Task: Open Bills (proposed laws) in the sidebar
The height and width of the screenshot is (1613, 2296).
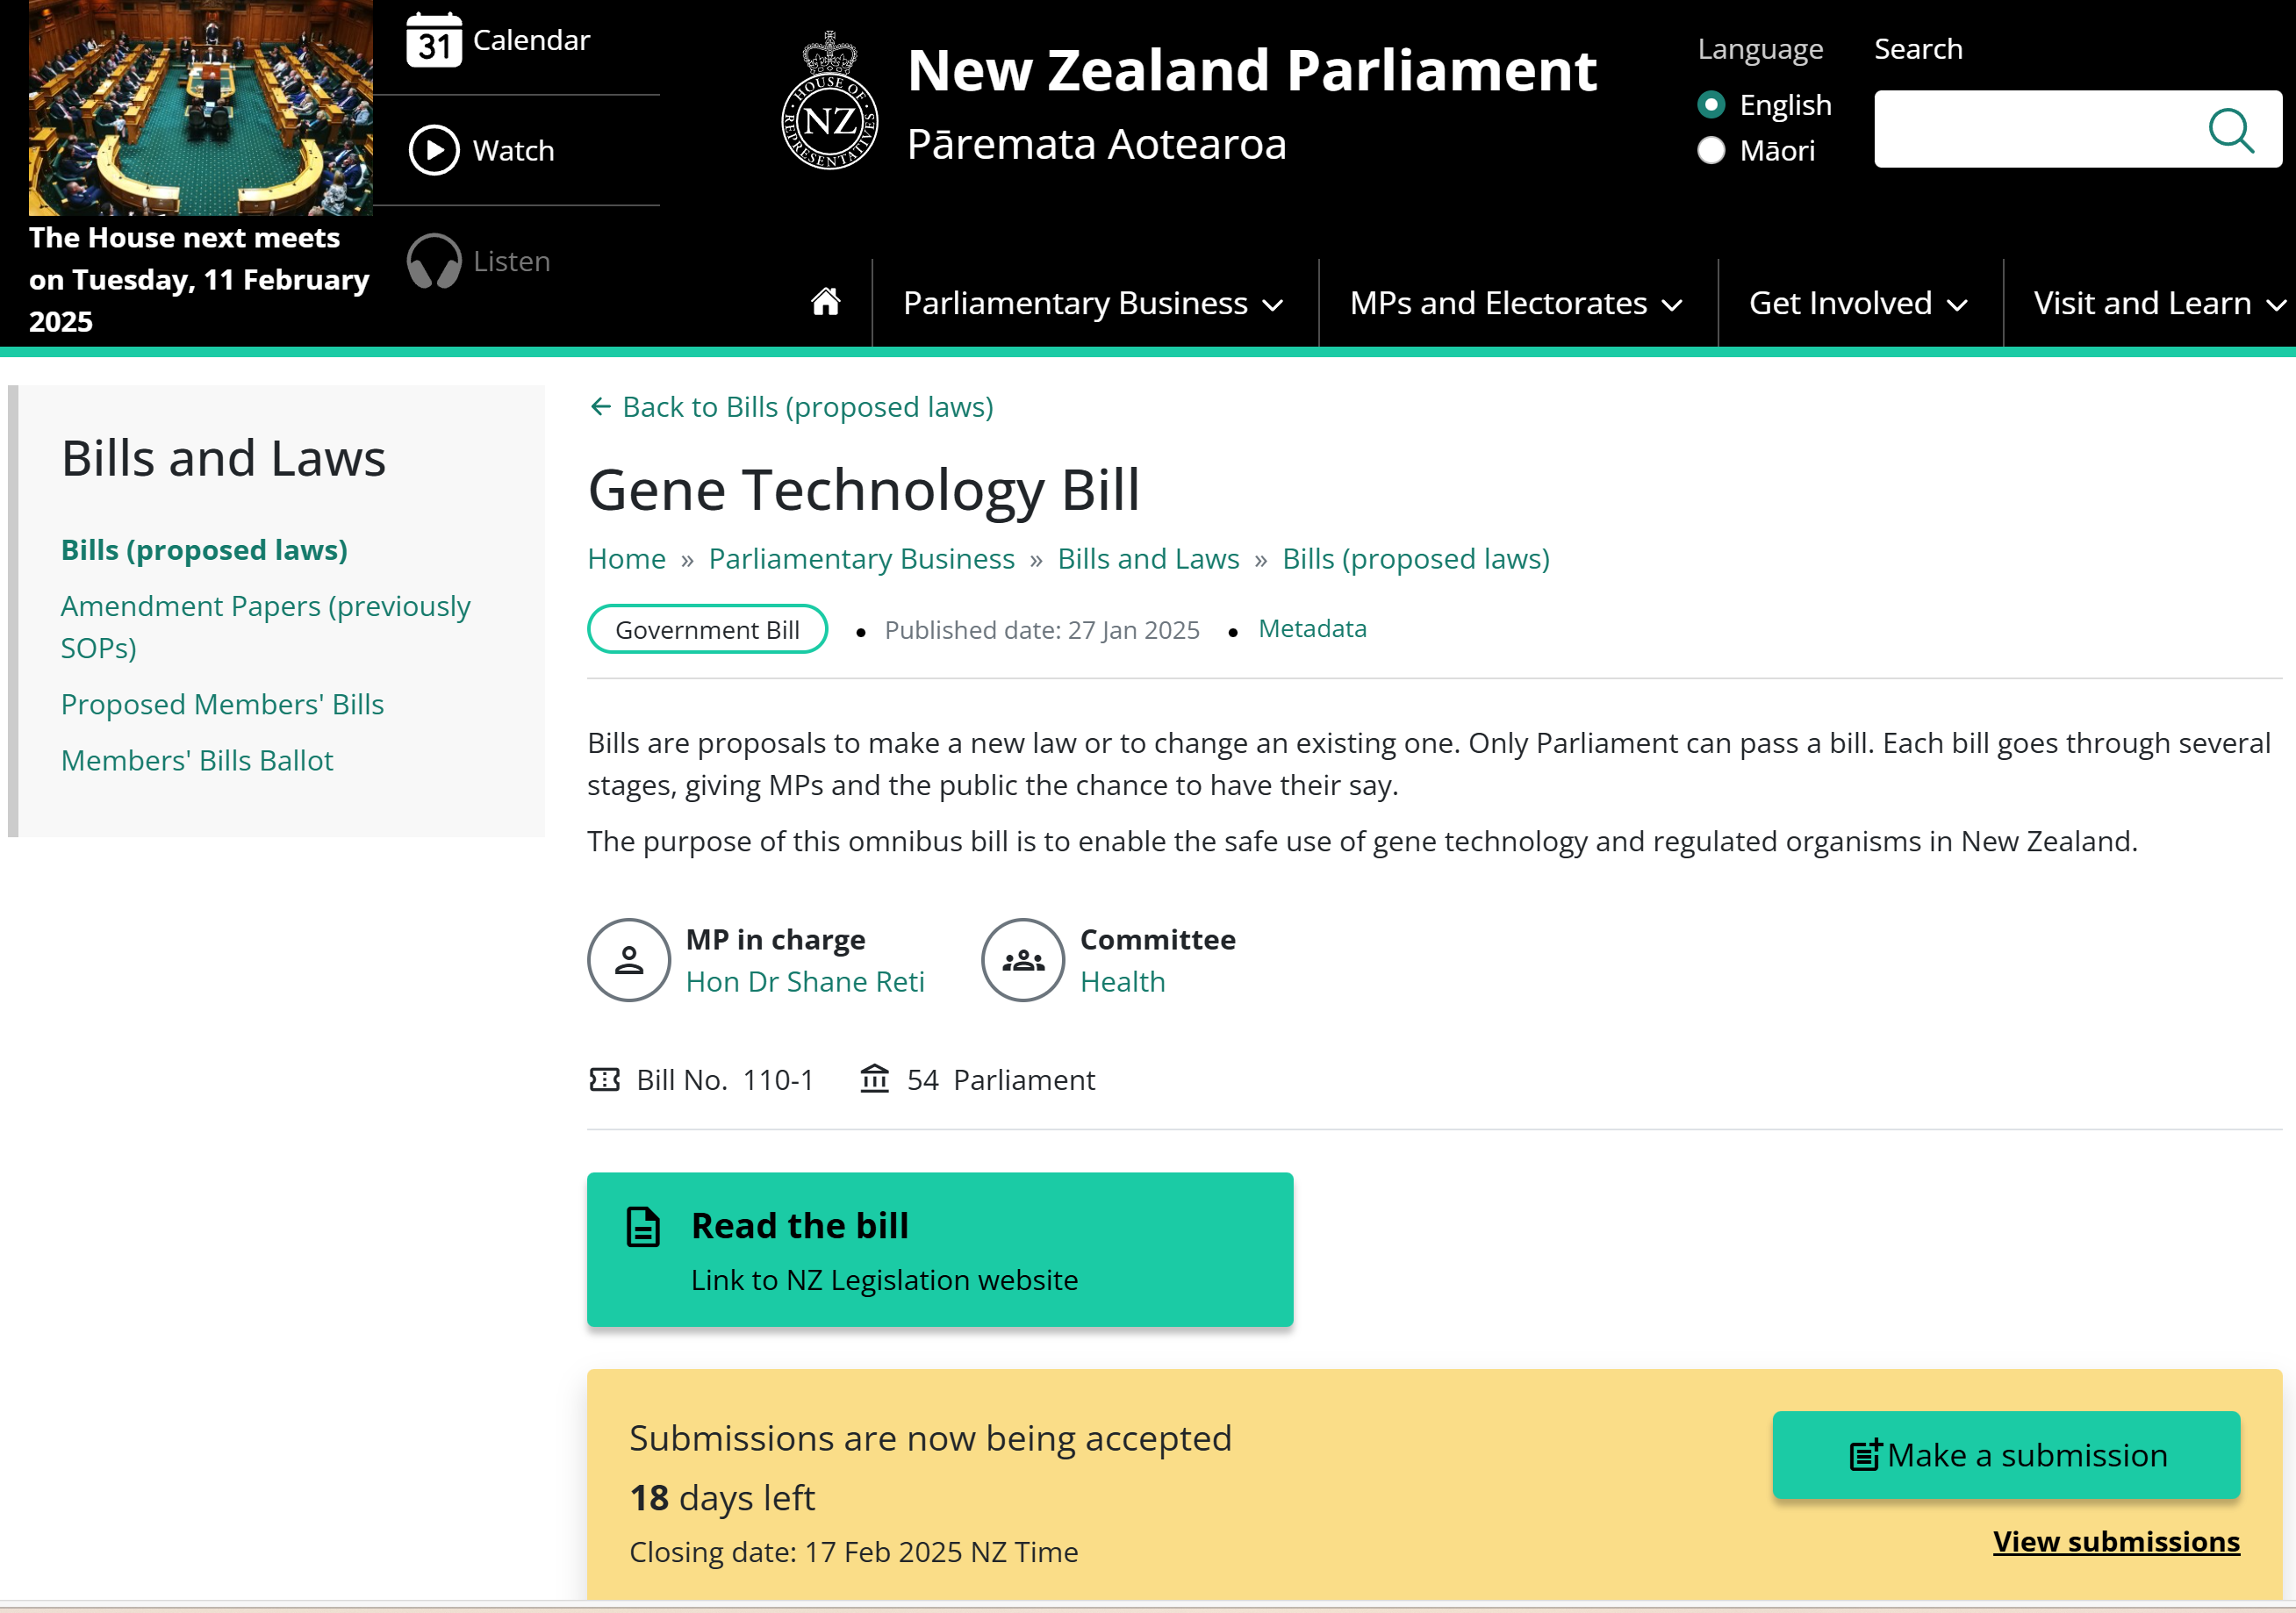Action: click(x=204, y=550)
